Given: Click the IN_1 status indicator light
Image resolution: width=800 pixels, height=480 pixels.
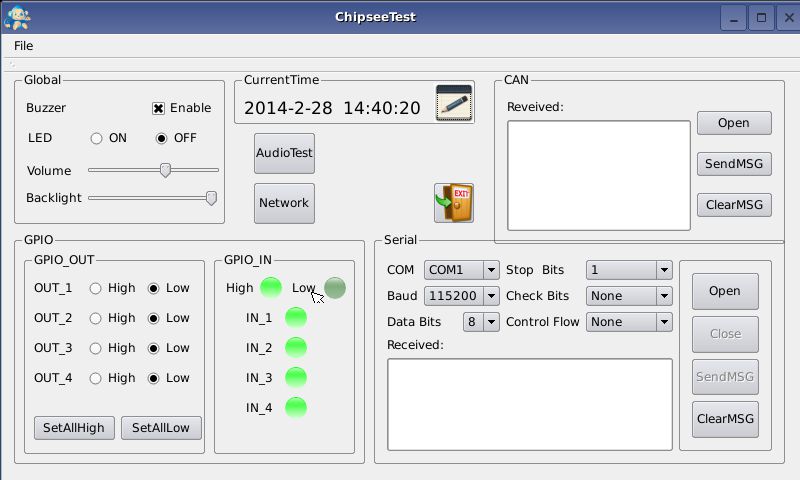Looking at the screenshot, I should 296,318.
